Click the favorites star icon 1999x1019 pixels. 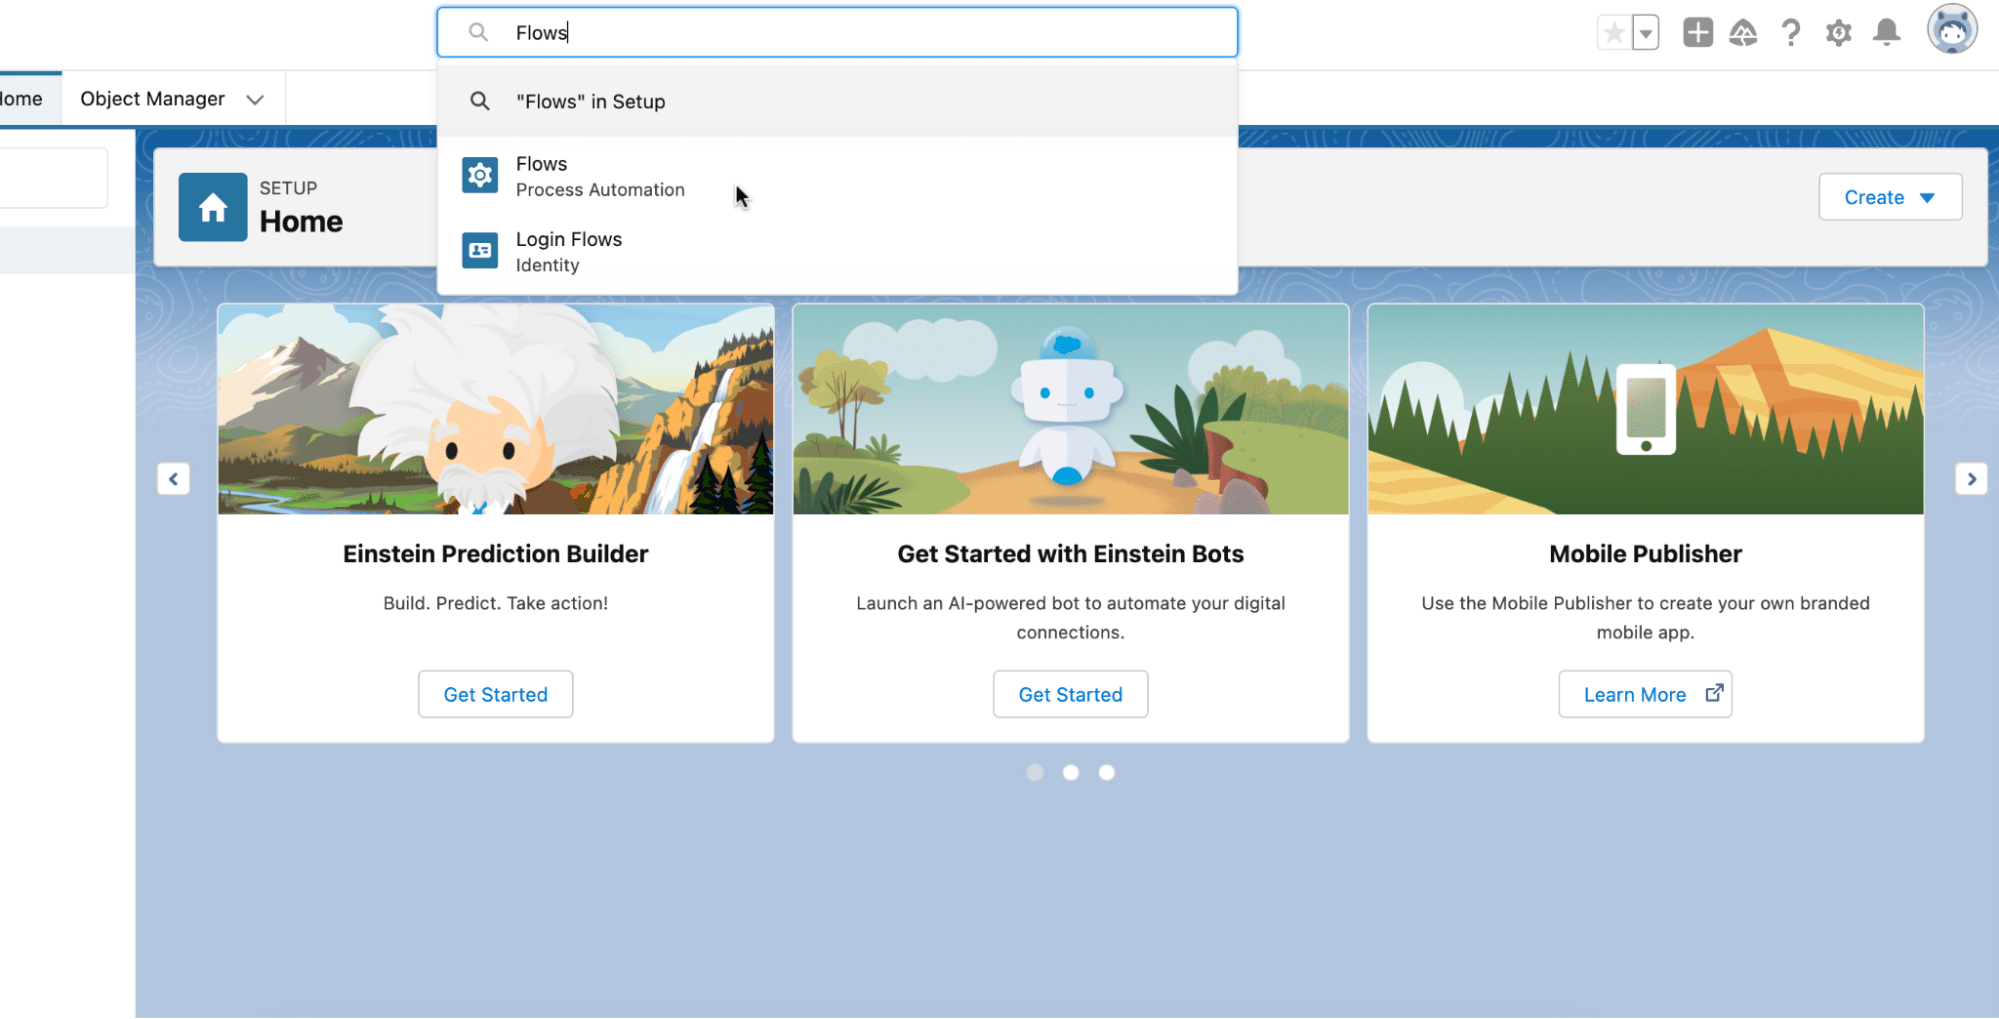[x=1613, y=33]
